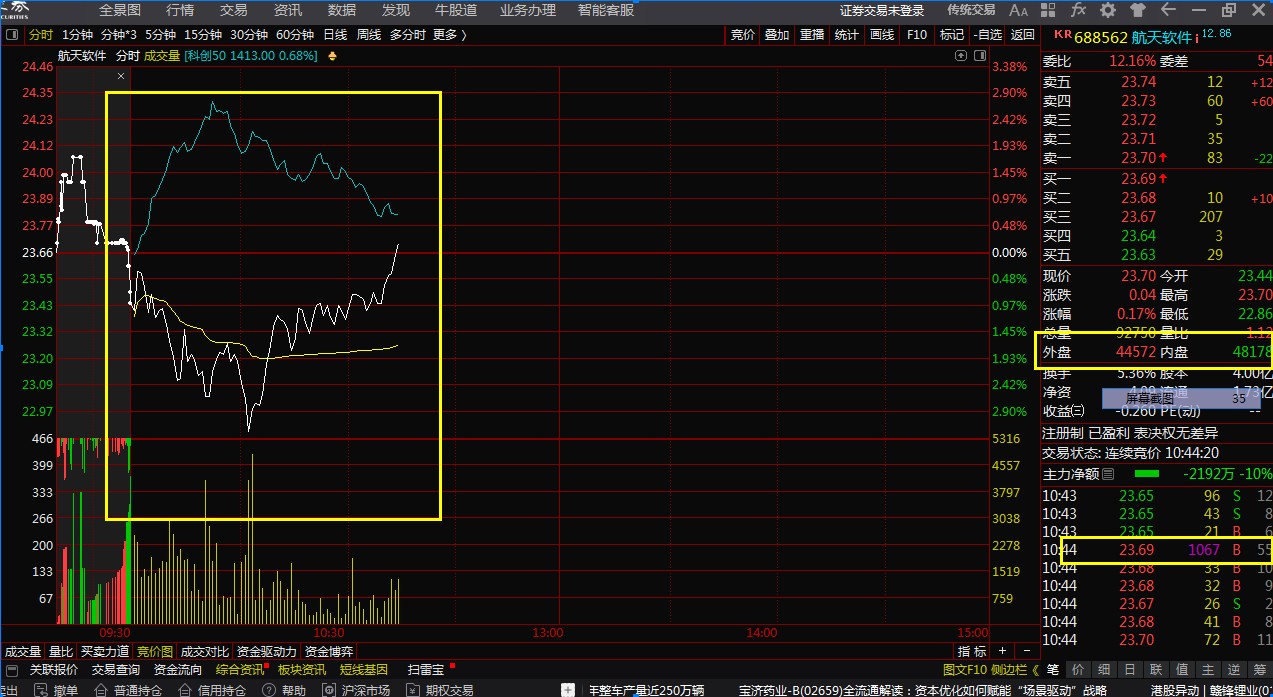Switch to 周线 weekly tab

point(369,35)
